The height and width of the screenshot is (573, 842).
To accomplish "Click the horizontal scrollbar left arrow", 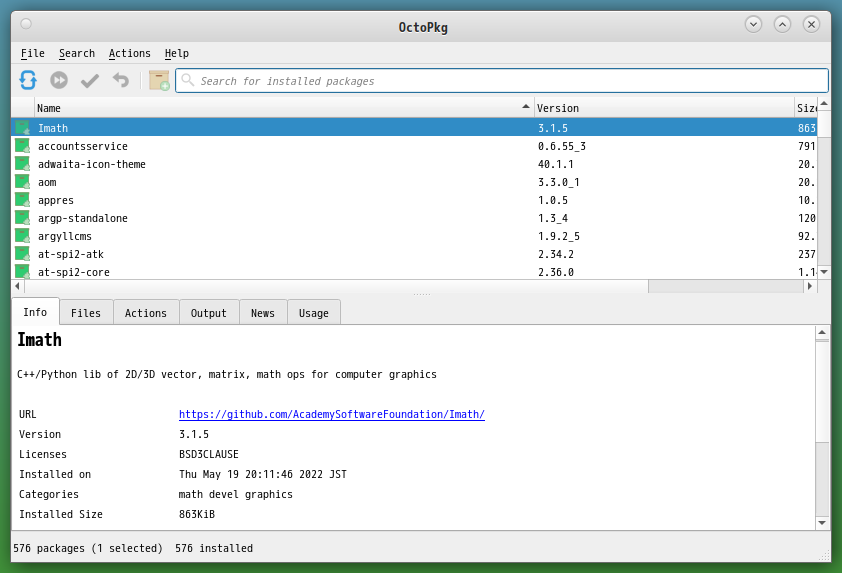I will pos(17,286).
